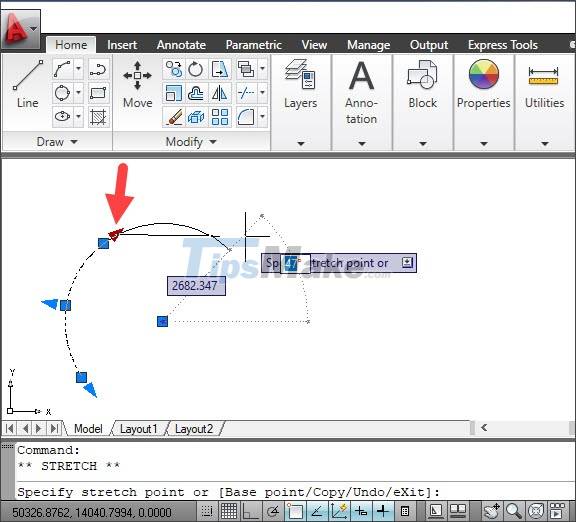Toggle Grid Display in status bar
The image size is (576, 522).
(x=228, y=511)
